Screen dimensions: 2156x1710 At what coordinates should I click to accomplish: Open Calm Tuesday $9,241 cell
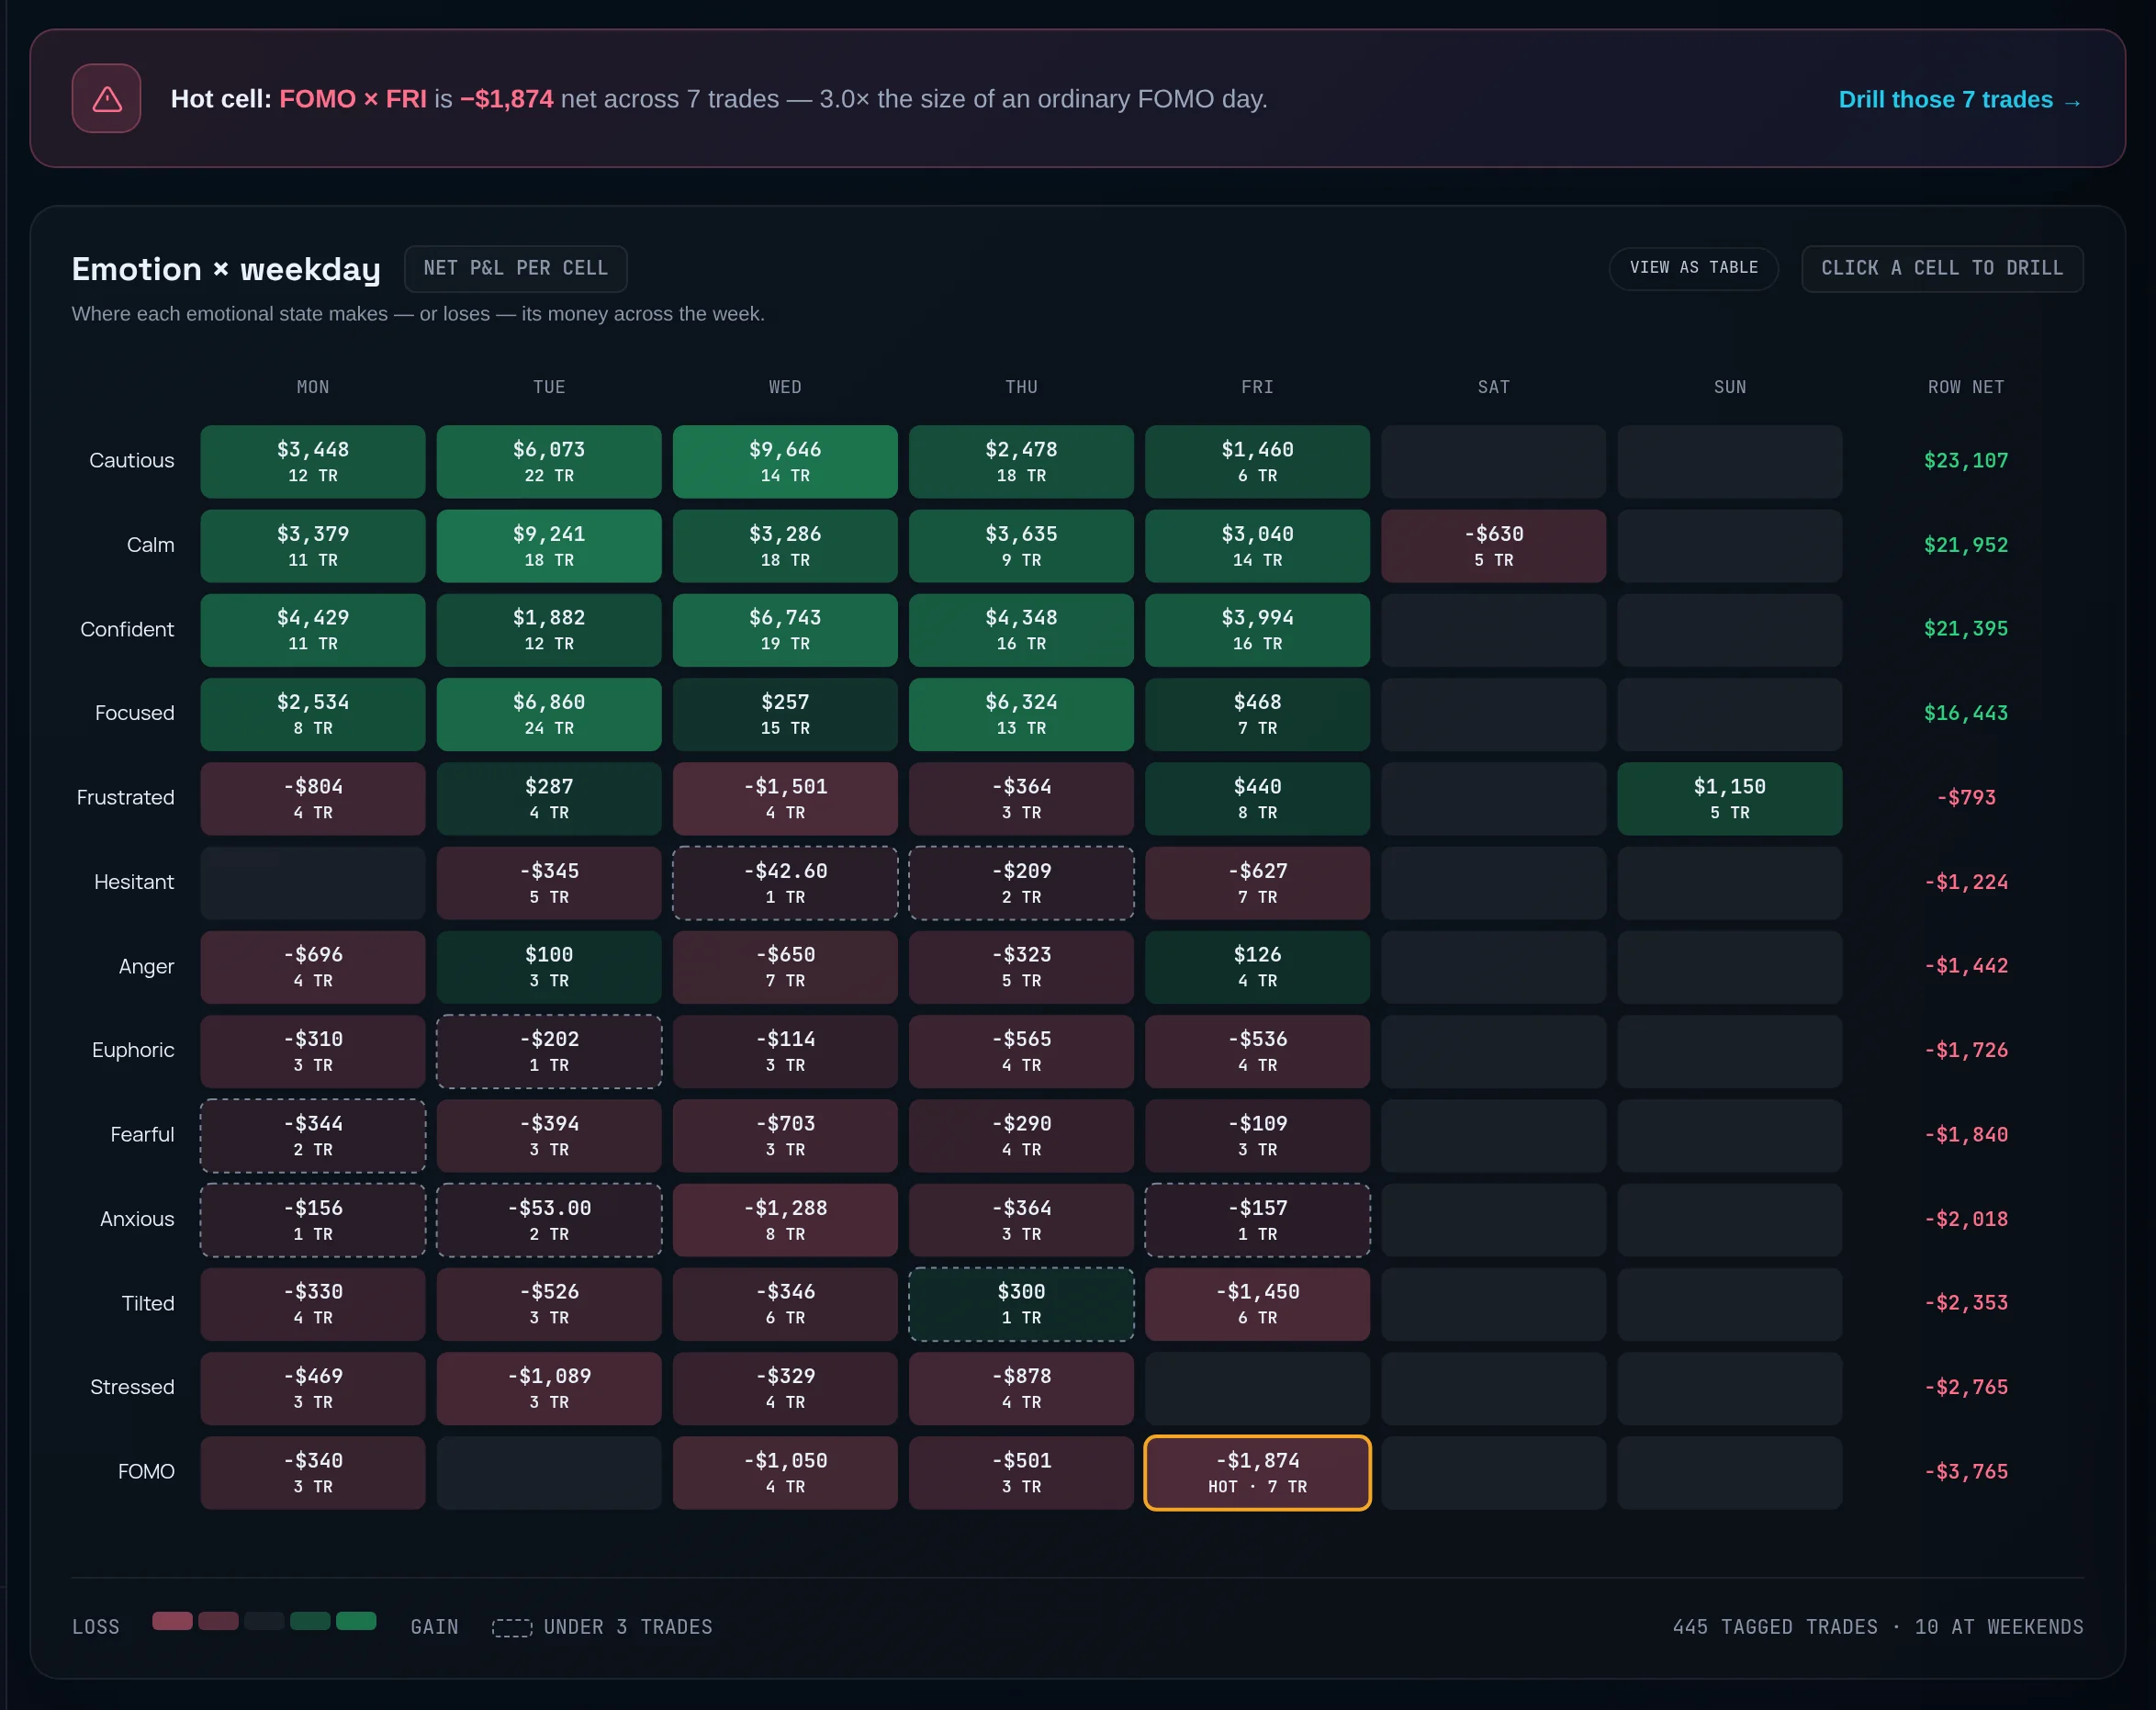(549, 546)
